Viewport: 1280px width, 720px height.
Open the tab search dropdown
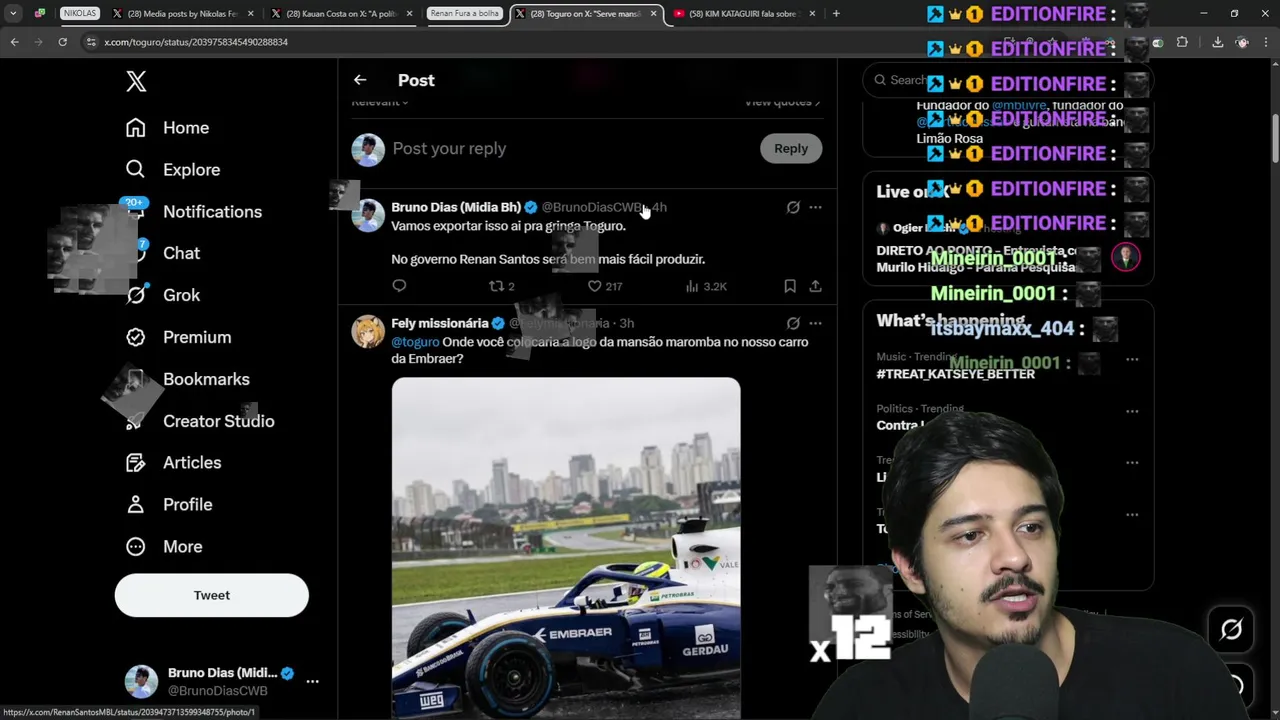tap(13, 14)
